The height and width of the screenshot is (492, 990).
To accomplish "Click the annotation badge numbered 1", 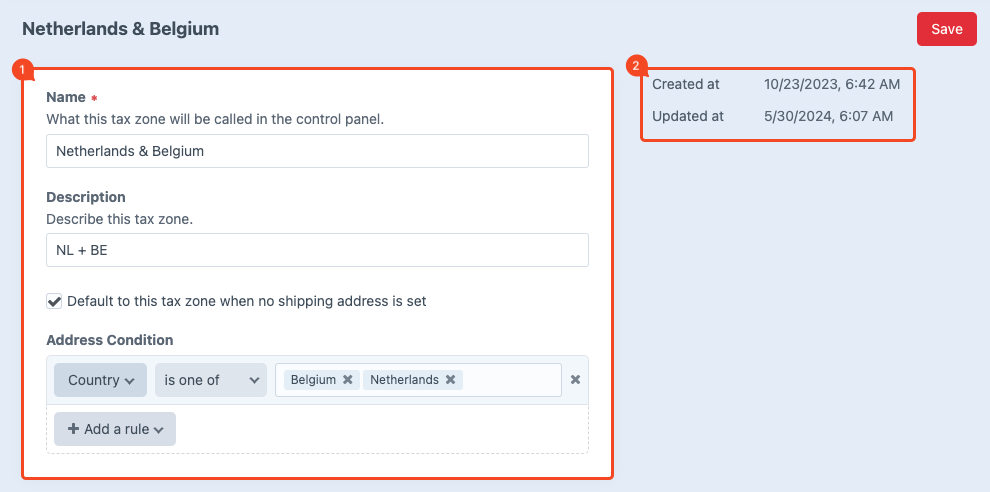I will pos(22,70).
